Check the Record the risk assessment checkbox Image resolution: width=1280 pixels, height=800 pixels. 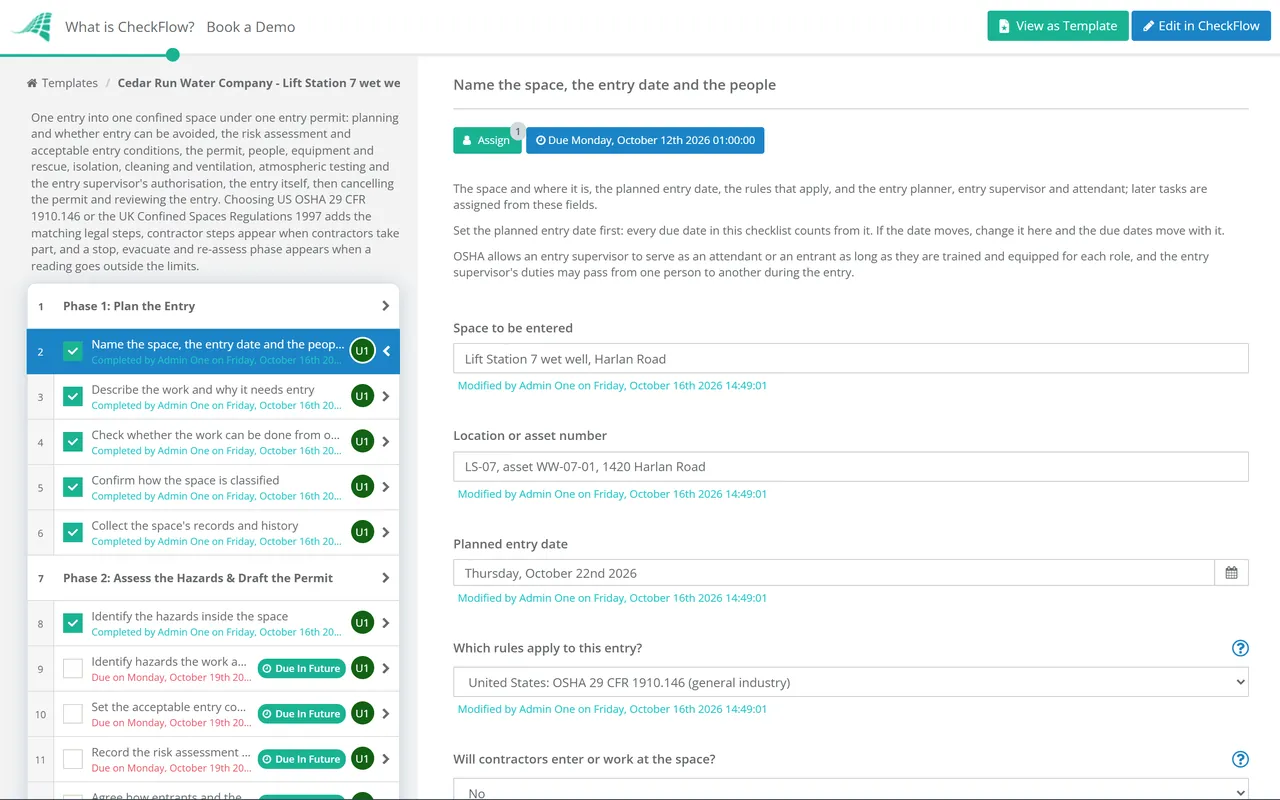pos(73,759)
